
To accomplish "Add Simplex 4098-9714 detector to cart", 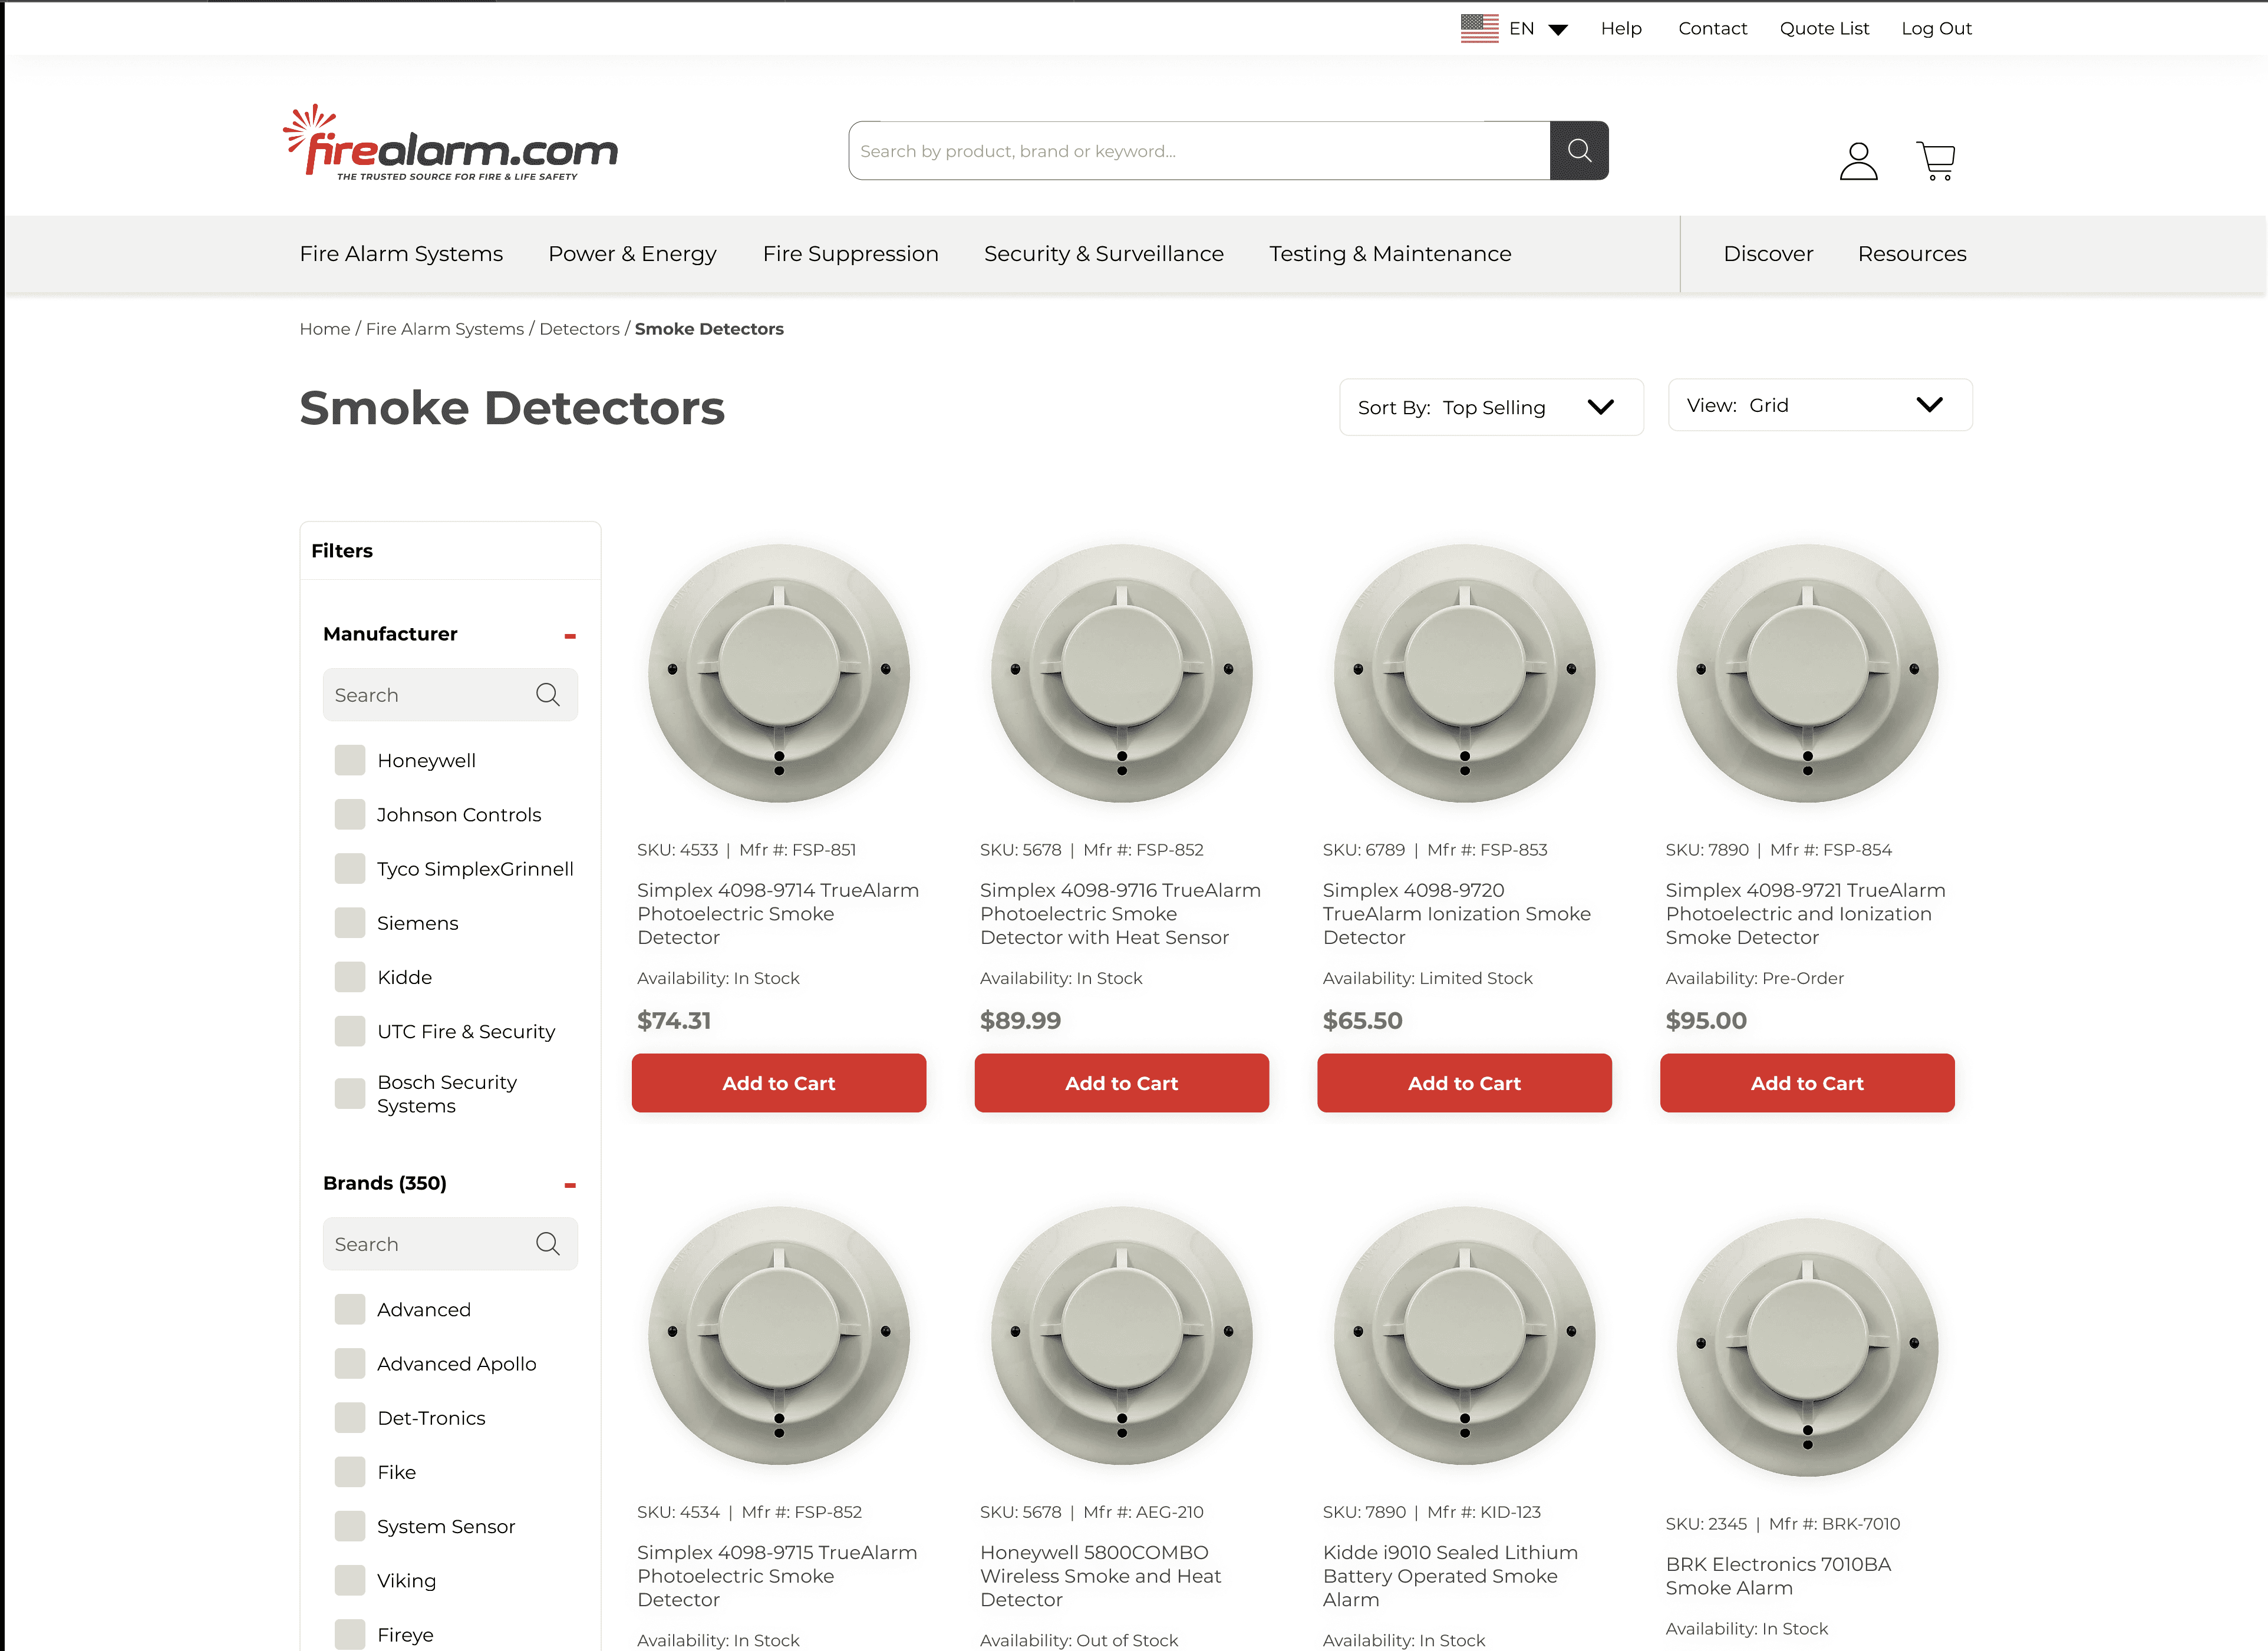I will 778,1083.
